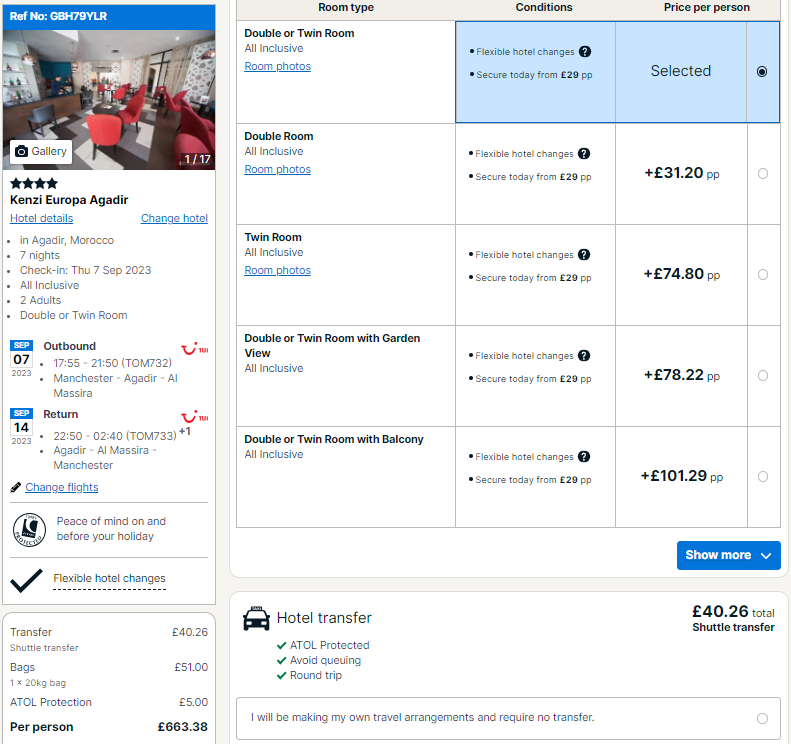Click the Change hotel link
Screen dimensions: 791x744
174,218
